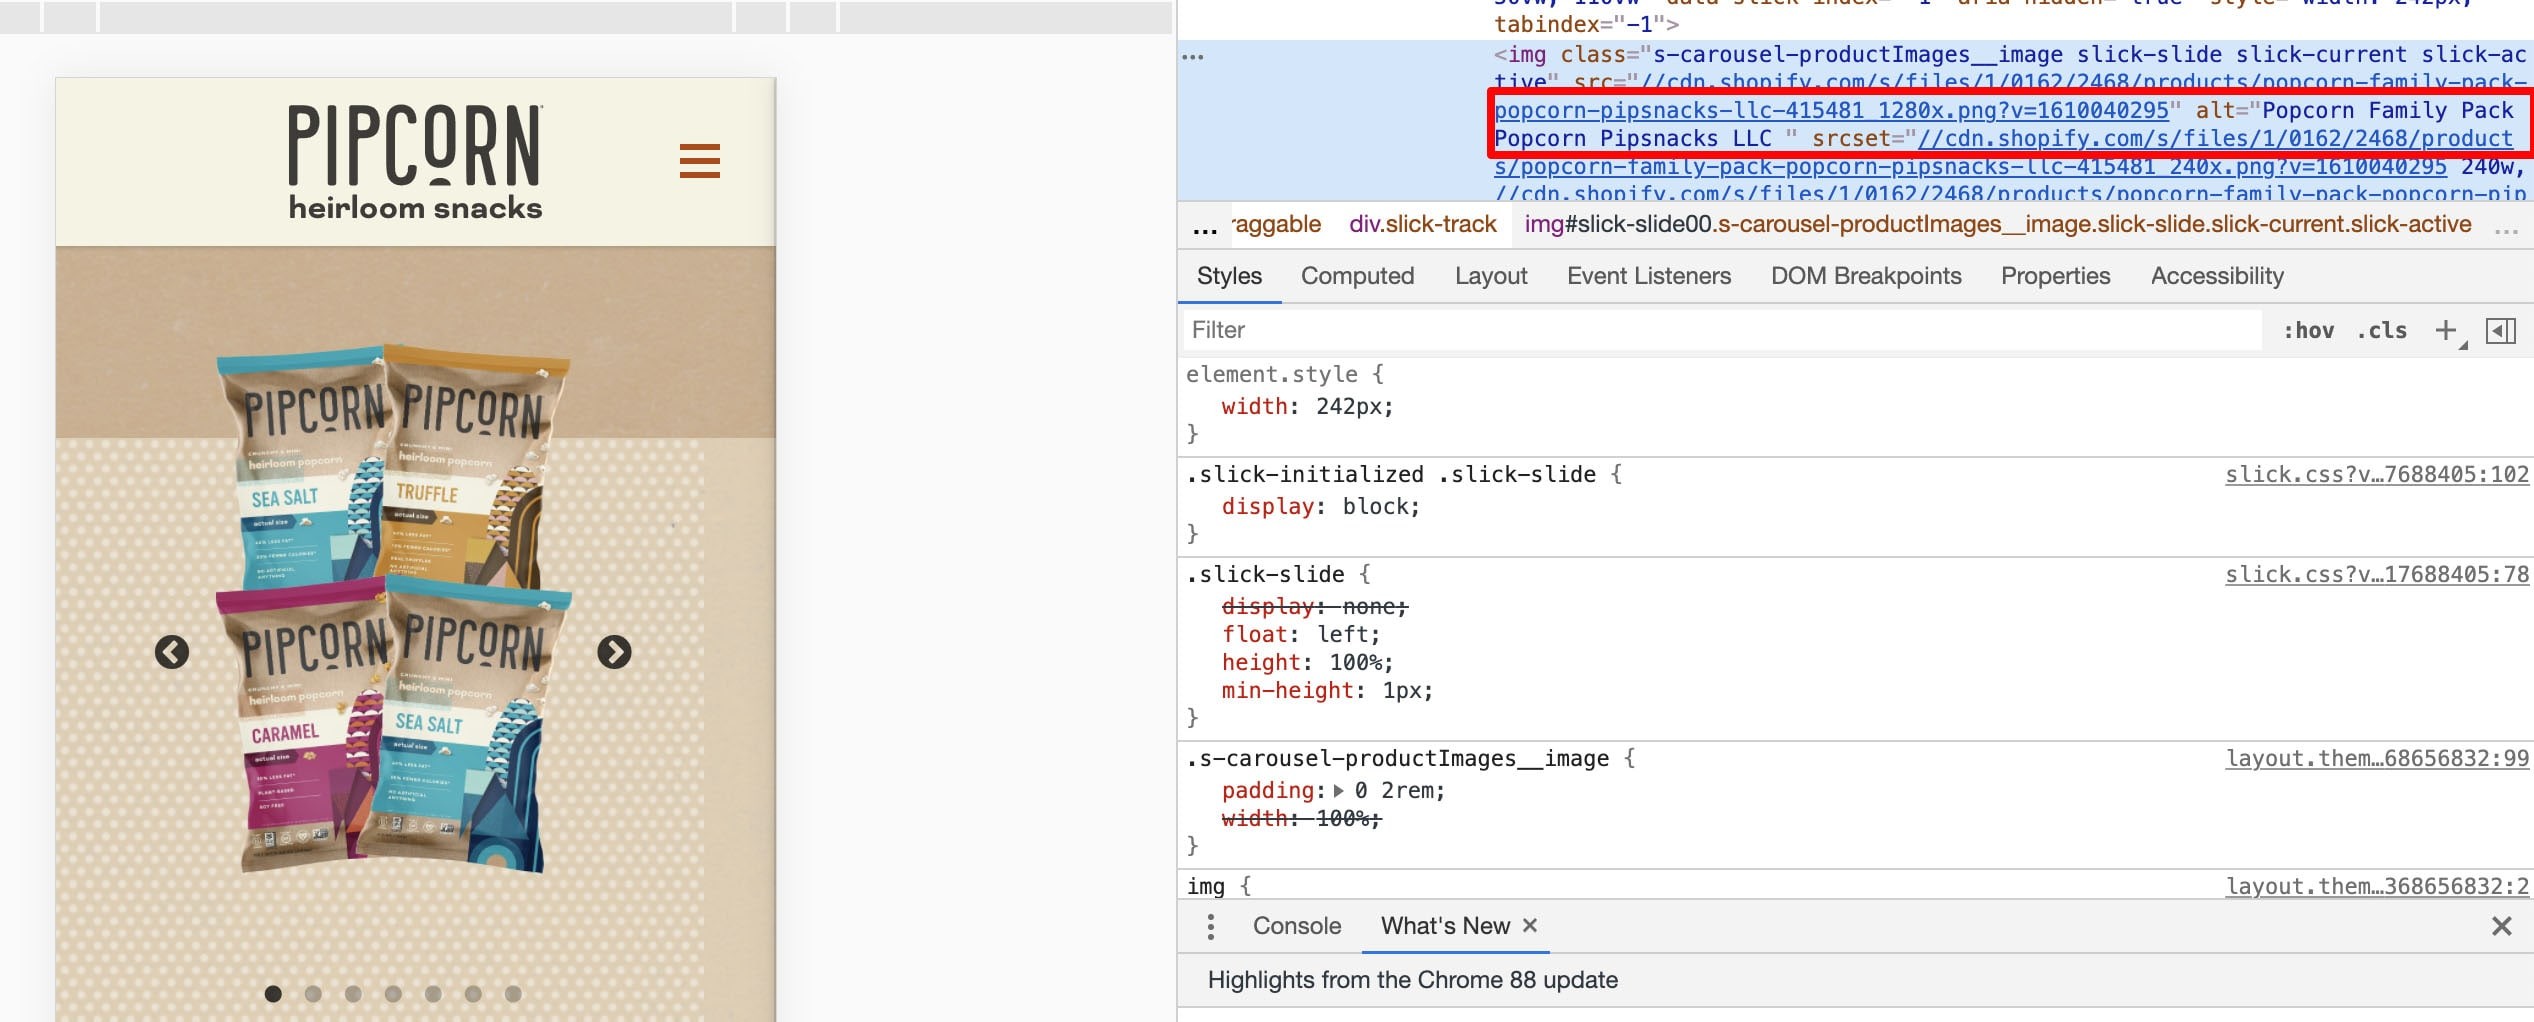Image resolution: width=2534 pixels, height=1022 pixels.
Task: Close the What's New tab
Action: (x=1529, y=925)
